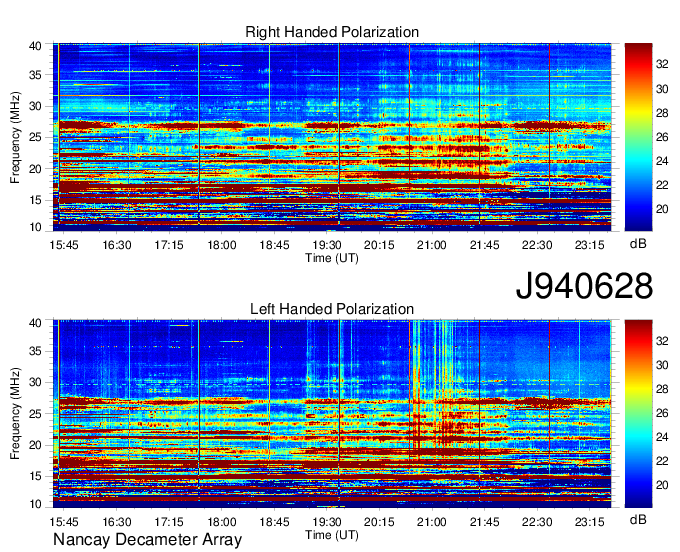The width and height of the screenshot is (680, 552).
Task: Click the Left Handed Polarization title
Action: point(332,309)
